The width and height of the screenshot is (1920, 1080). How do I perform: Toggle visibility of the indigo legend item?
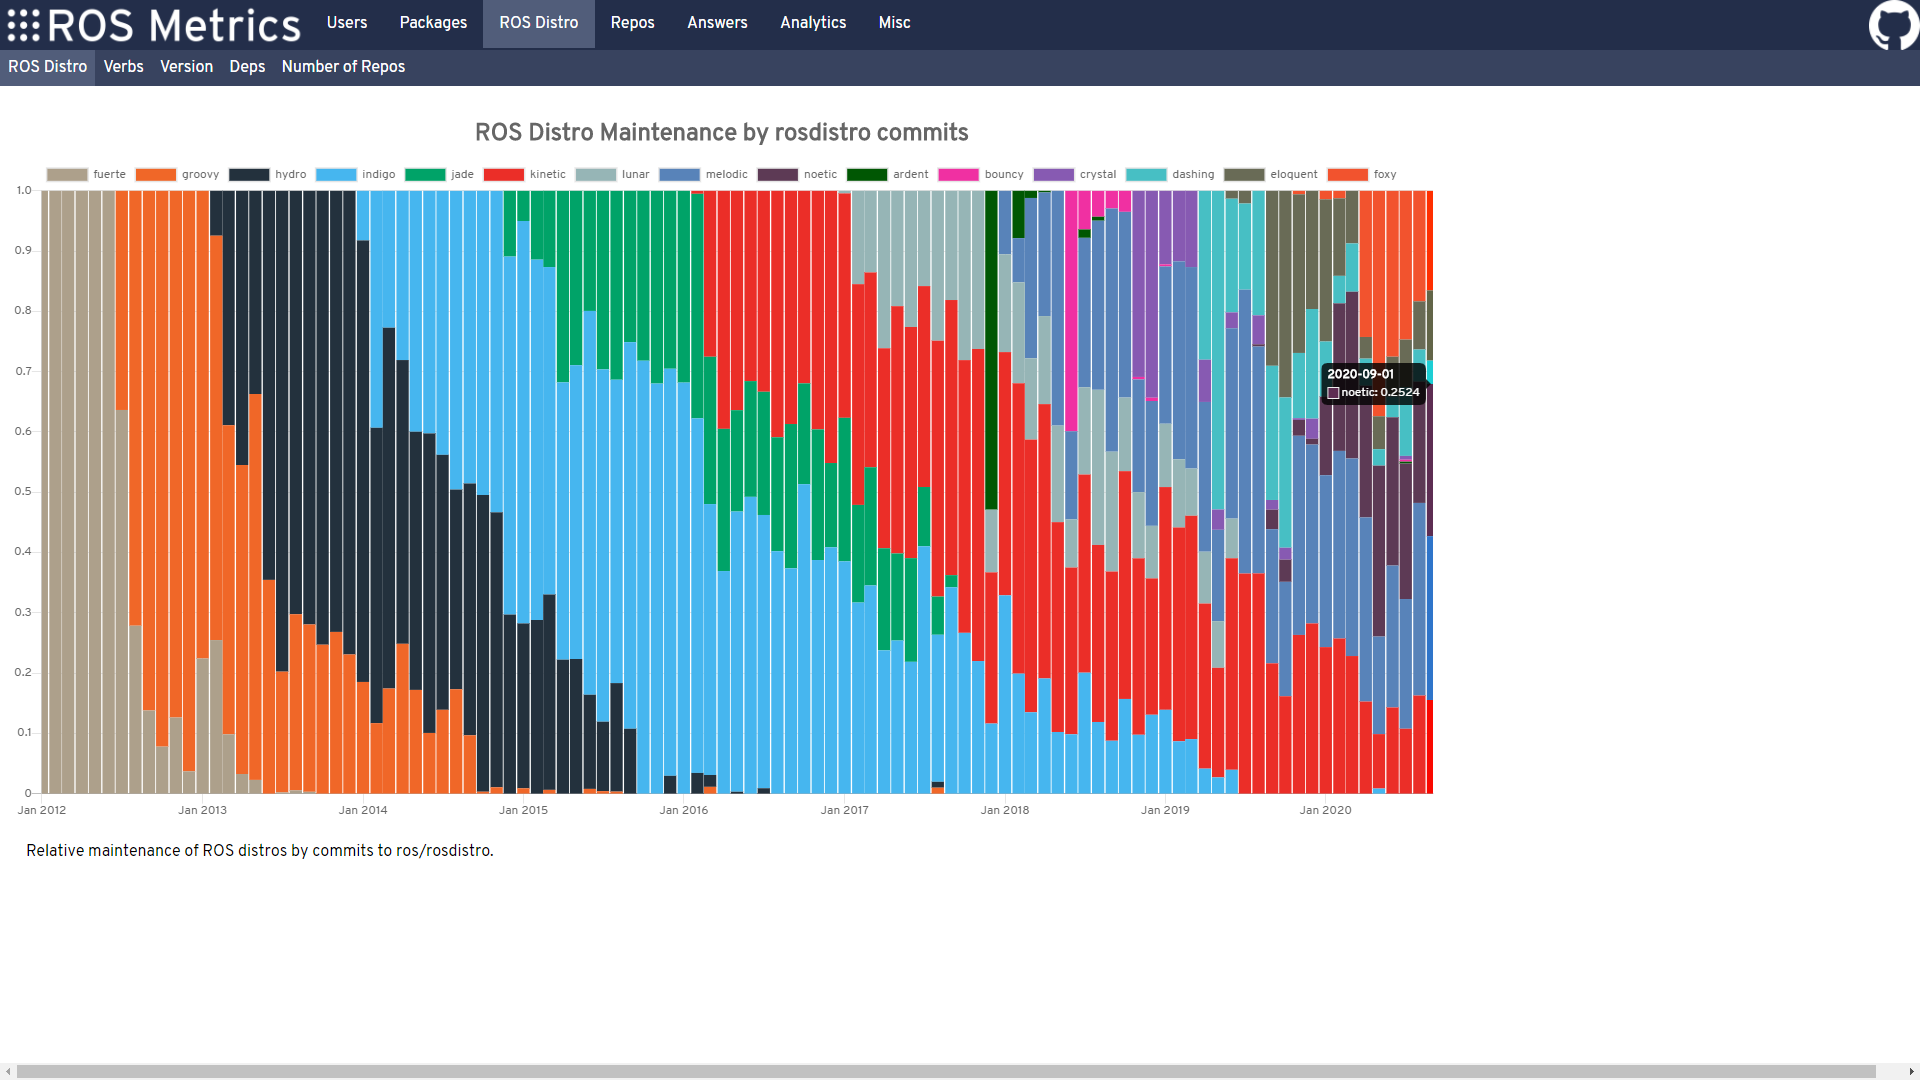click(x=378, y=174)
